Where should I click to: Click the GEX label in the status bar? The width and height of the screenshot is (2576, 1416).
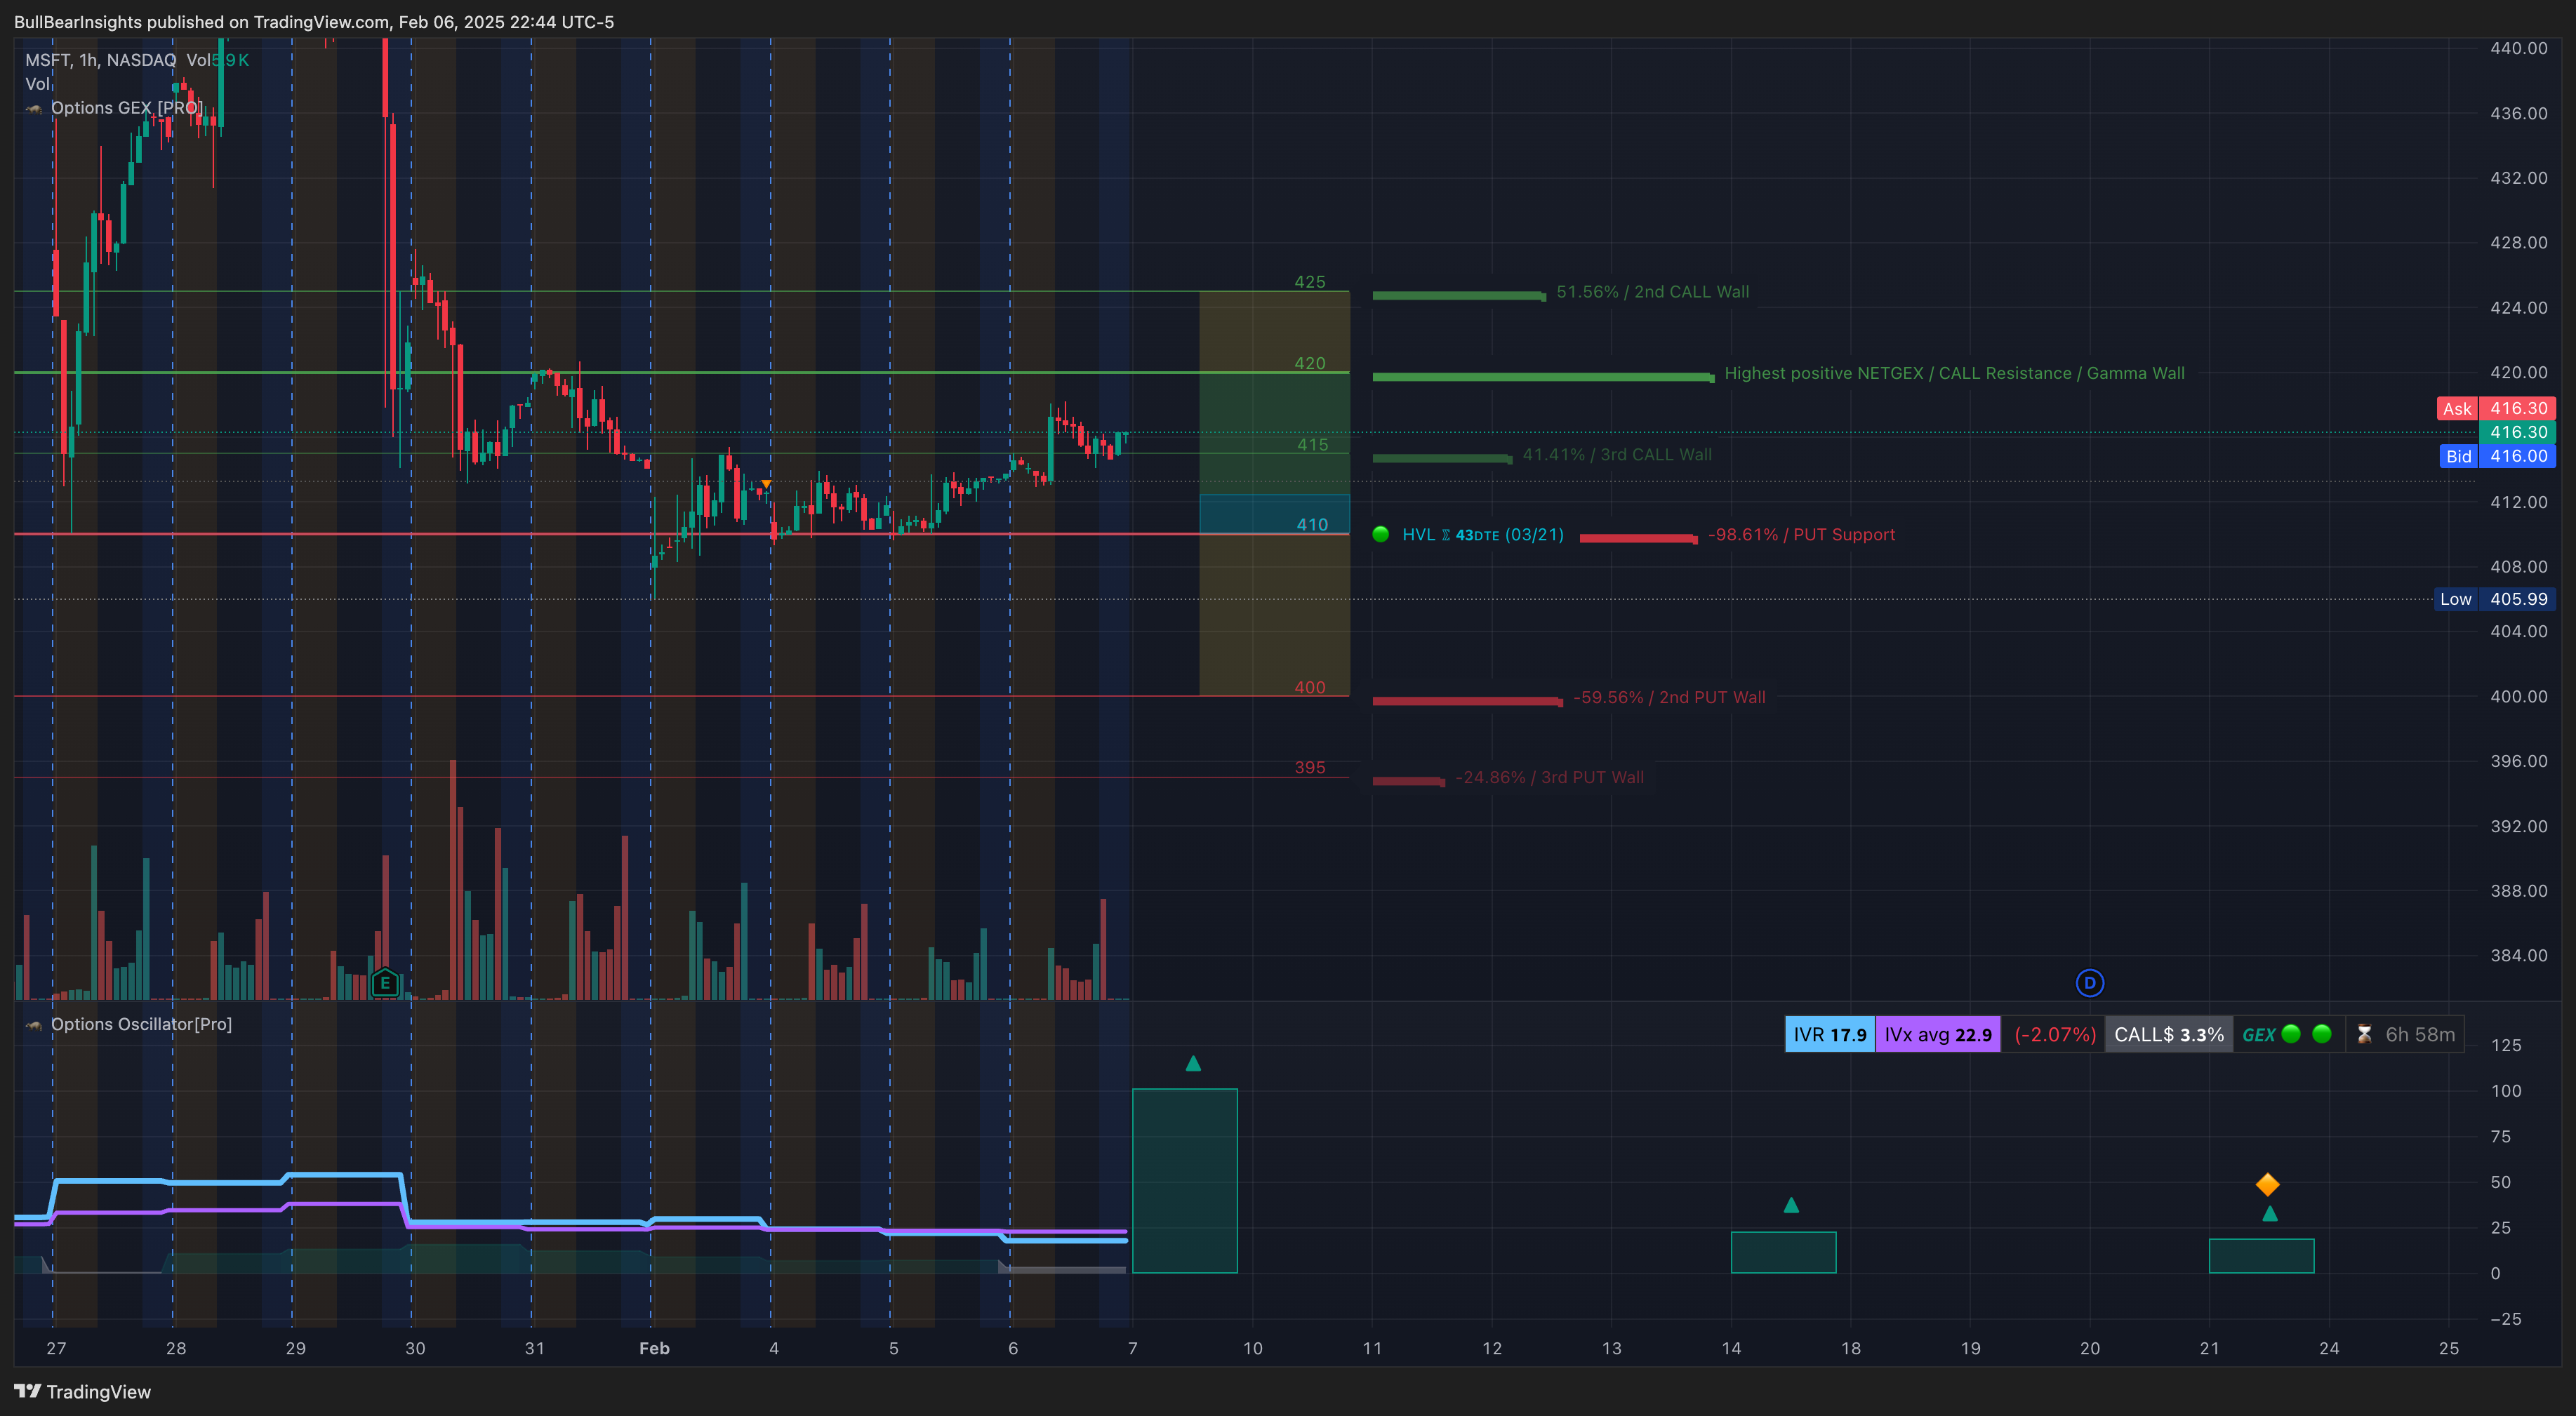2259,1034
